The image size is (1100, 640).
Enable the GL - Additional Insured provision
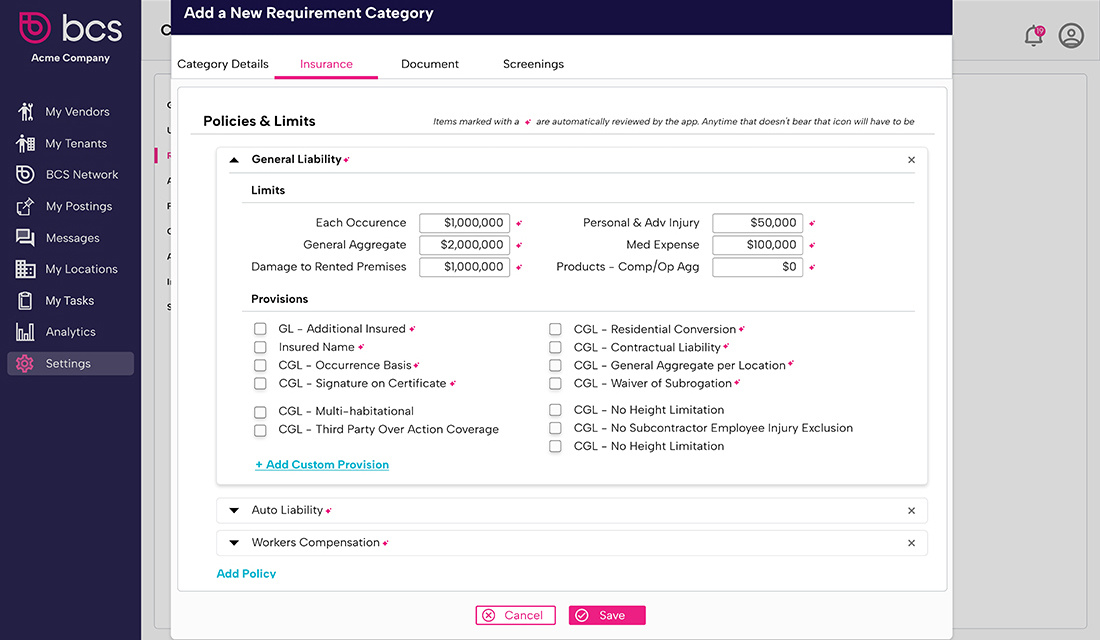[260, 328]
